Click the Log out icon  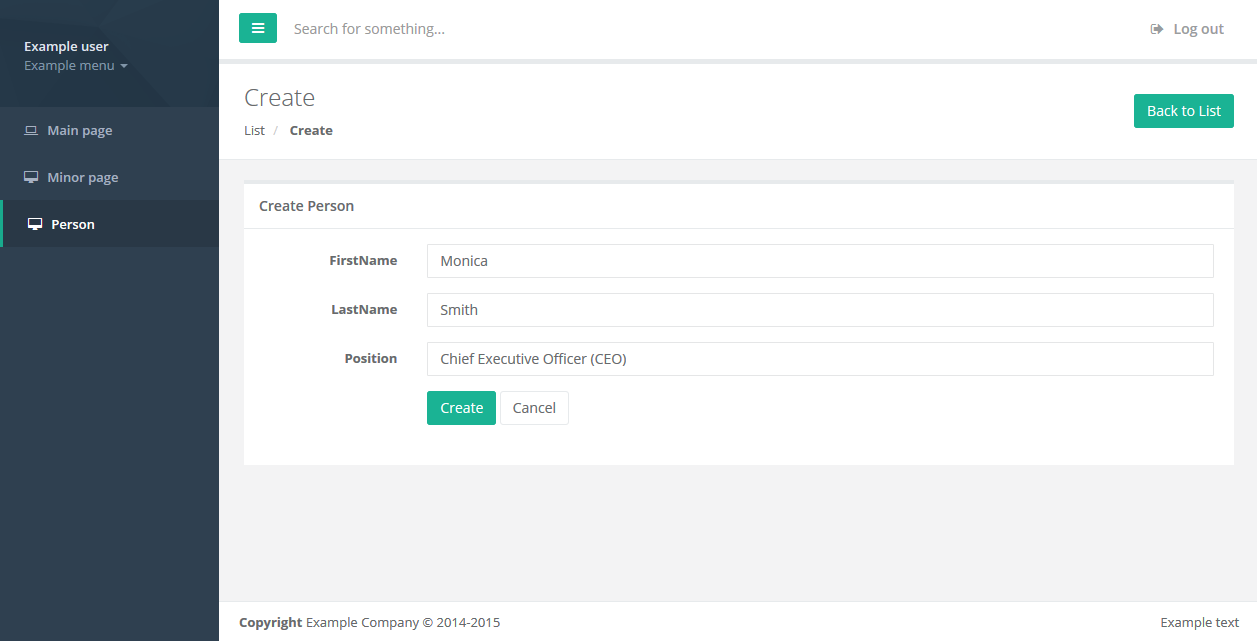pos(1157,28)
